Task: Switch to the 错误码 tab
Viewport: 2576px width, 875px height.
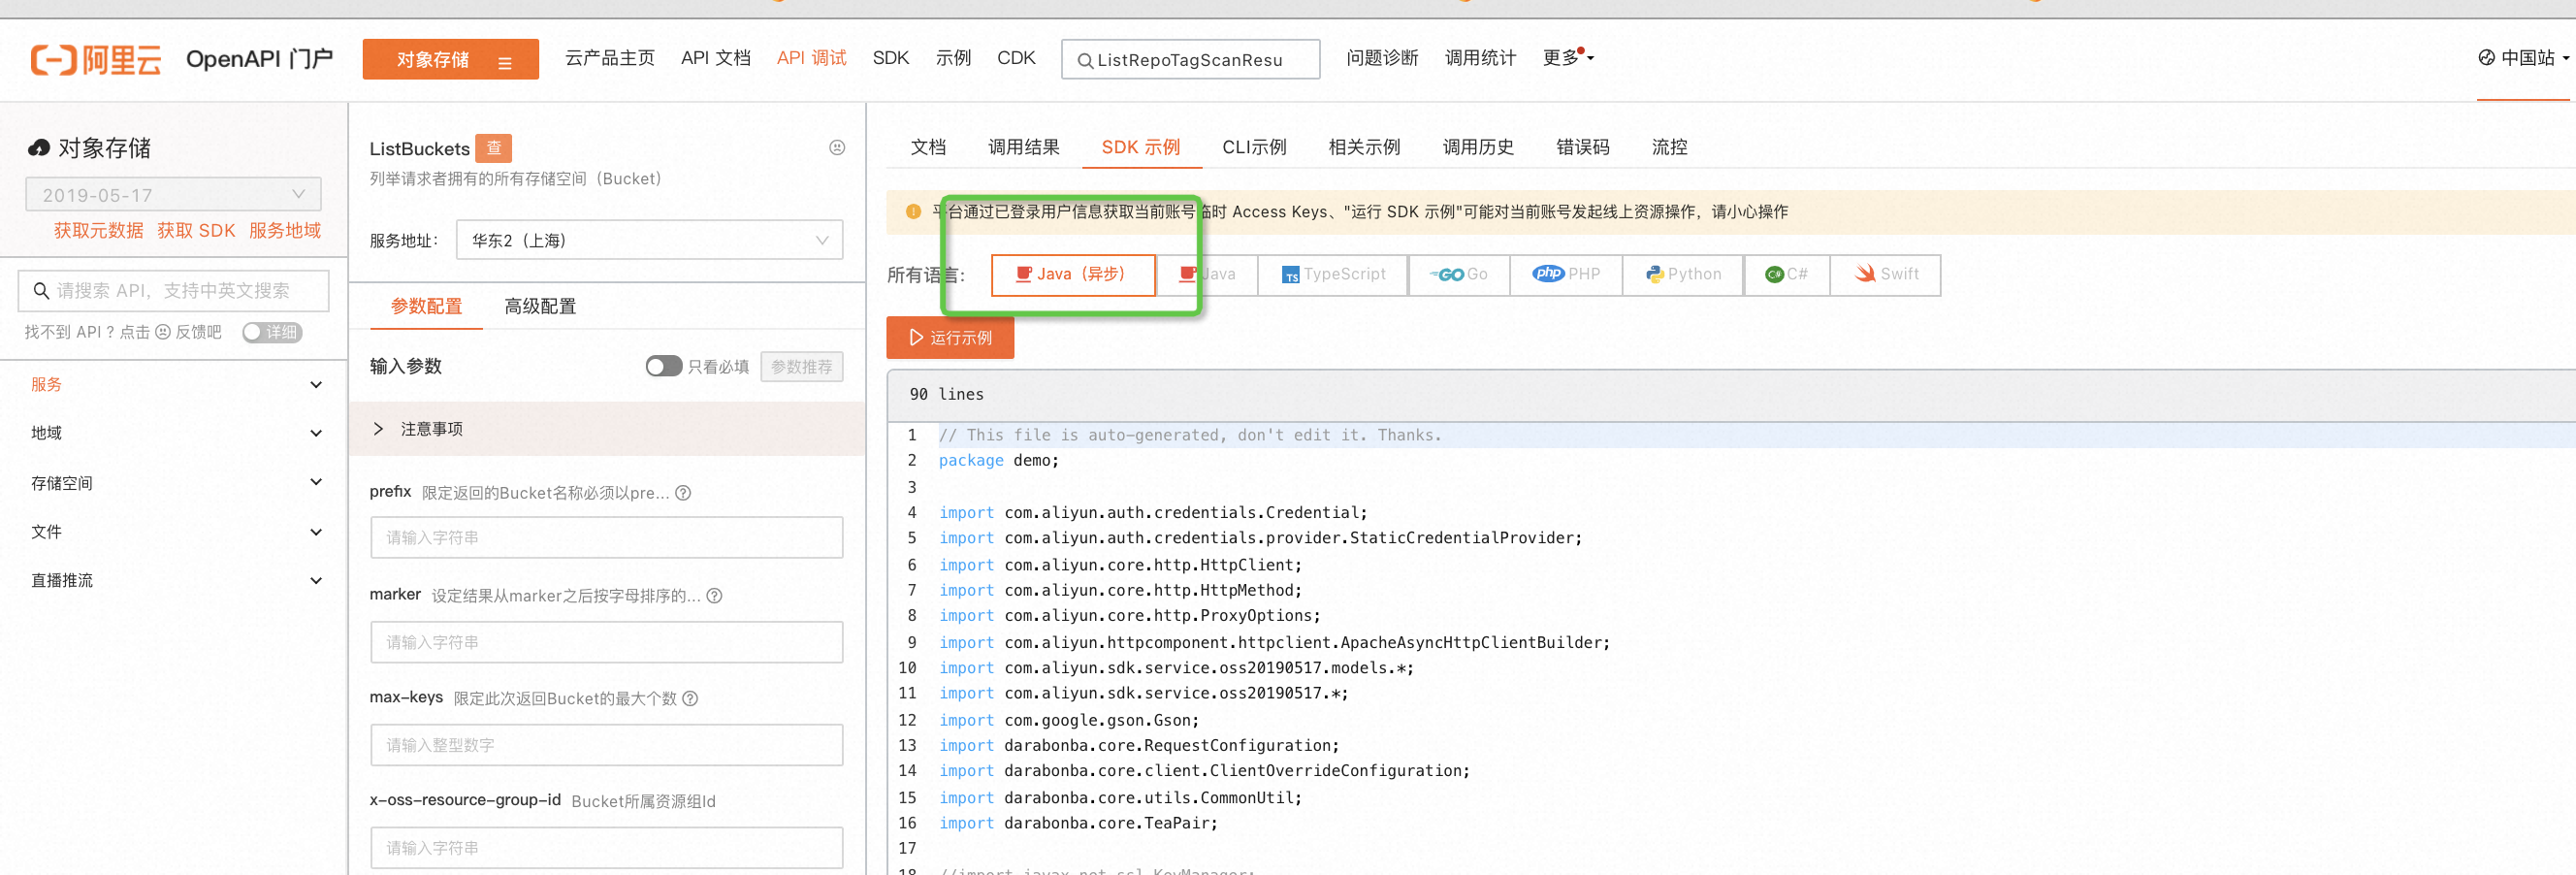Action: pos(1583,147)
